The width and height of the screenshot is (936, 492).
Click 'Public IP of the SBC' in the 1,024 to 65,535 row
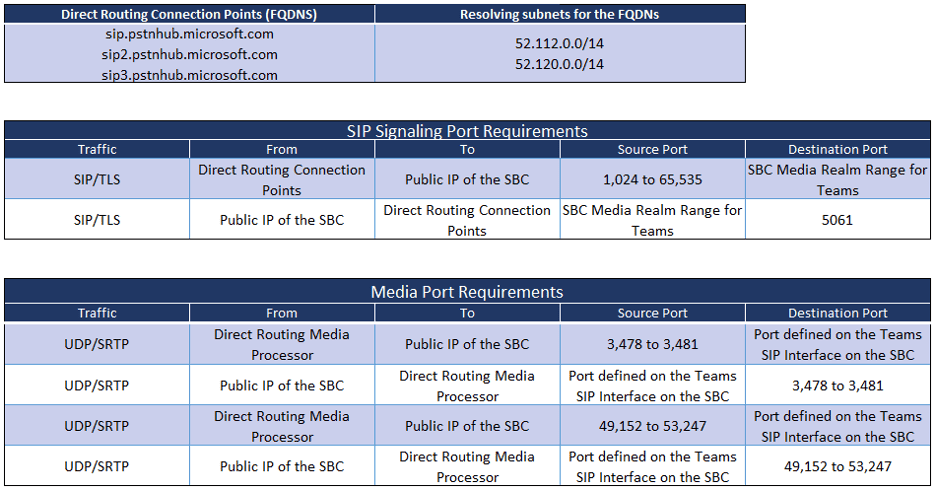point(467,180)
